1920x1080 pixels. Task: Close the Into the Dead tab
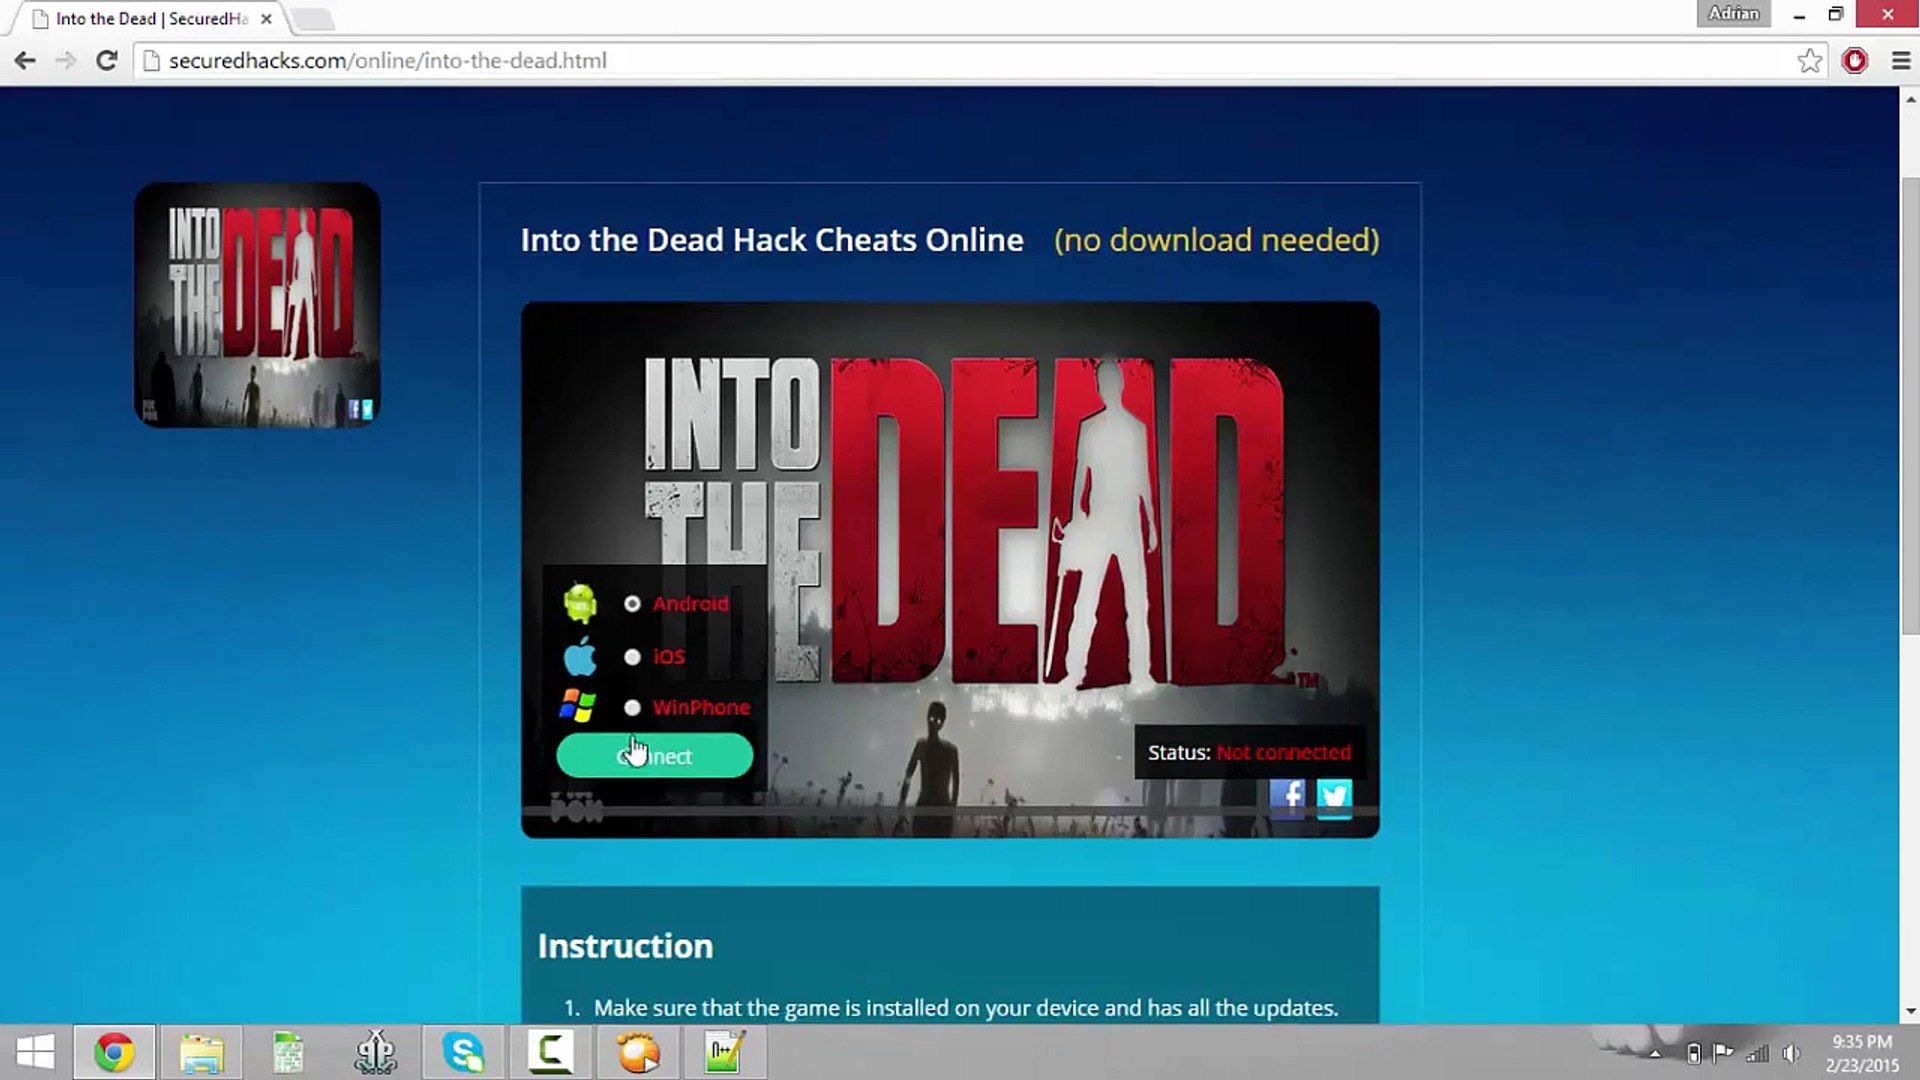click(266, 19)
